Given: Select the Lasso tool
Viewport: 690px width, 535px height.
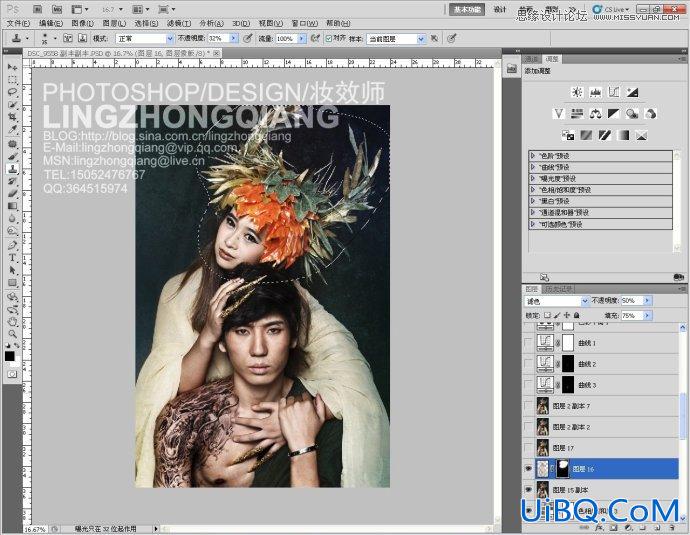Looking at the screenshot, I should (x=12, y=92).
